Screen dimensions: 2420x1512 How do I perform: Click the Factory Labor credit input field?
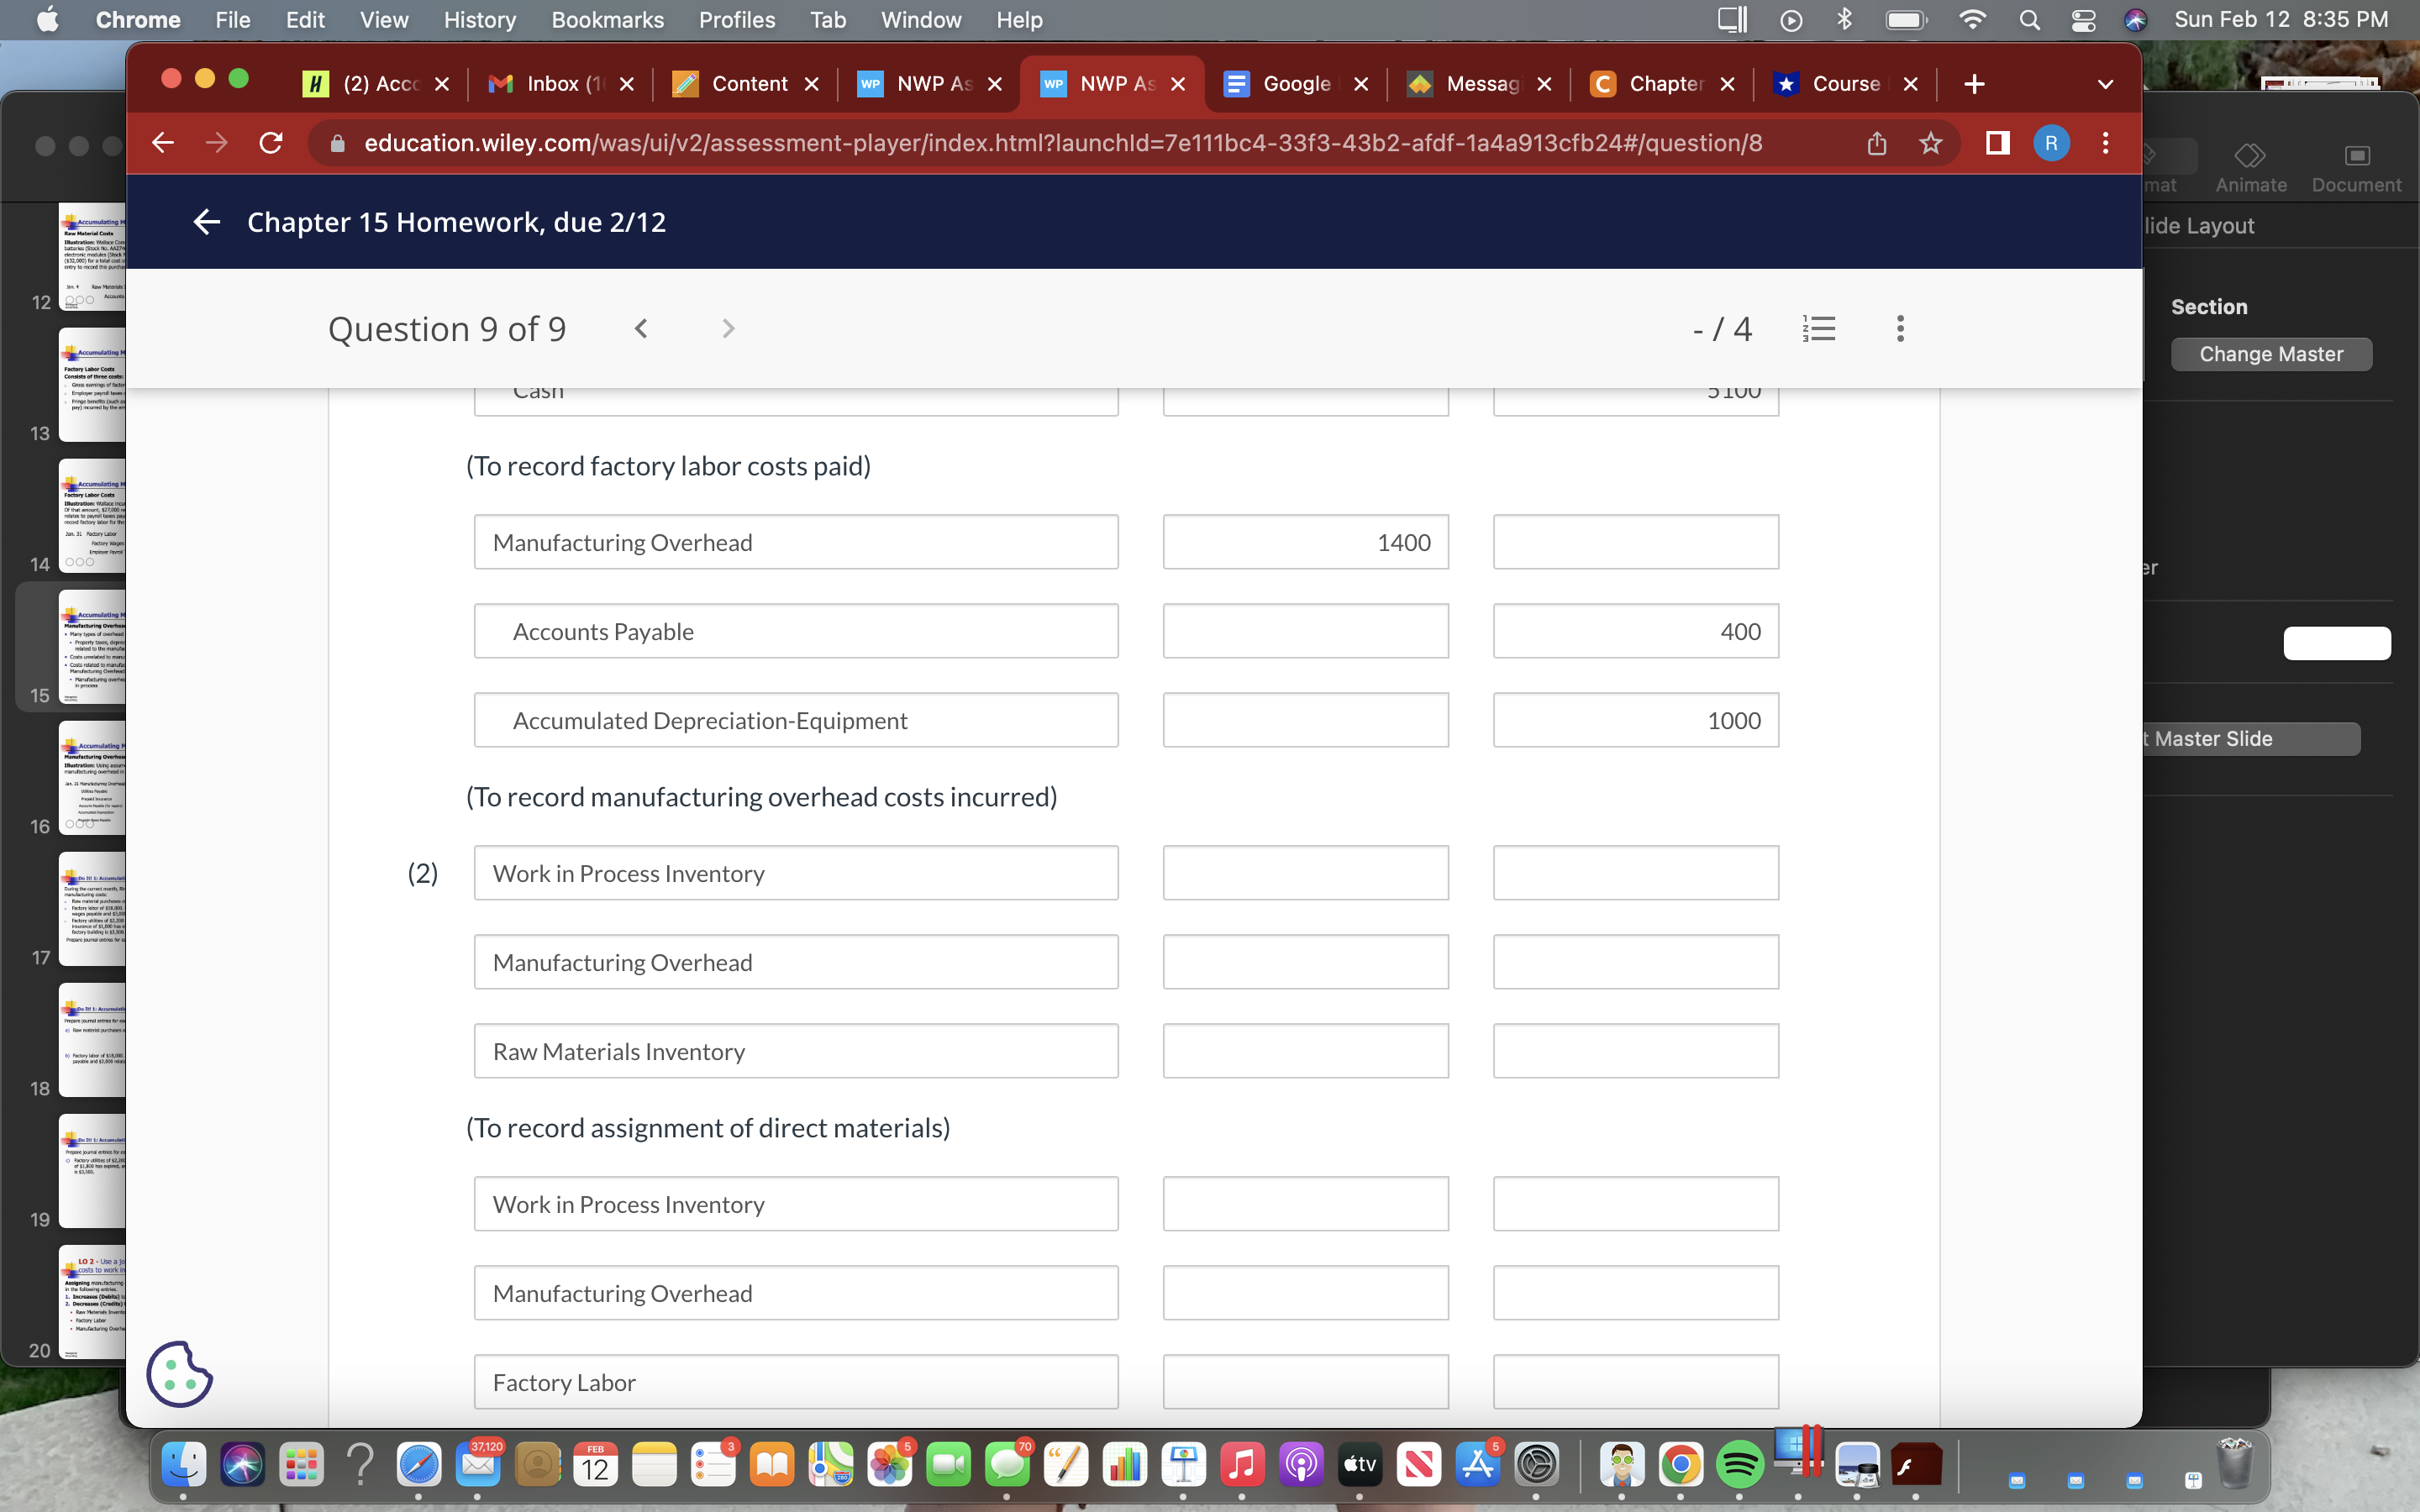click(x=1635, y=1381)
